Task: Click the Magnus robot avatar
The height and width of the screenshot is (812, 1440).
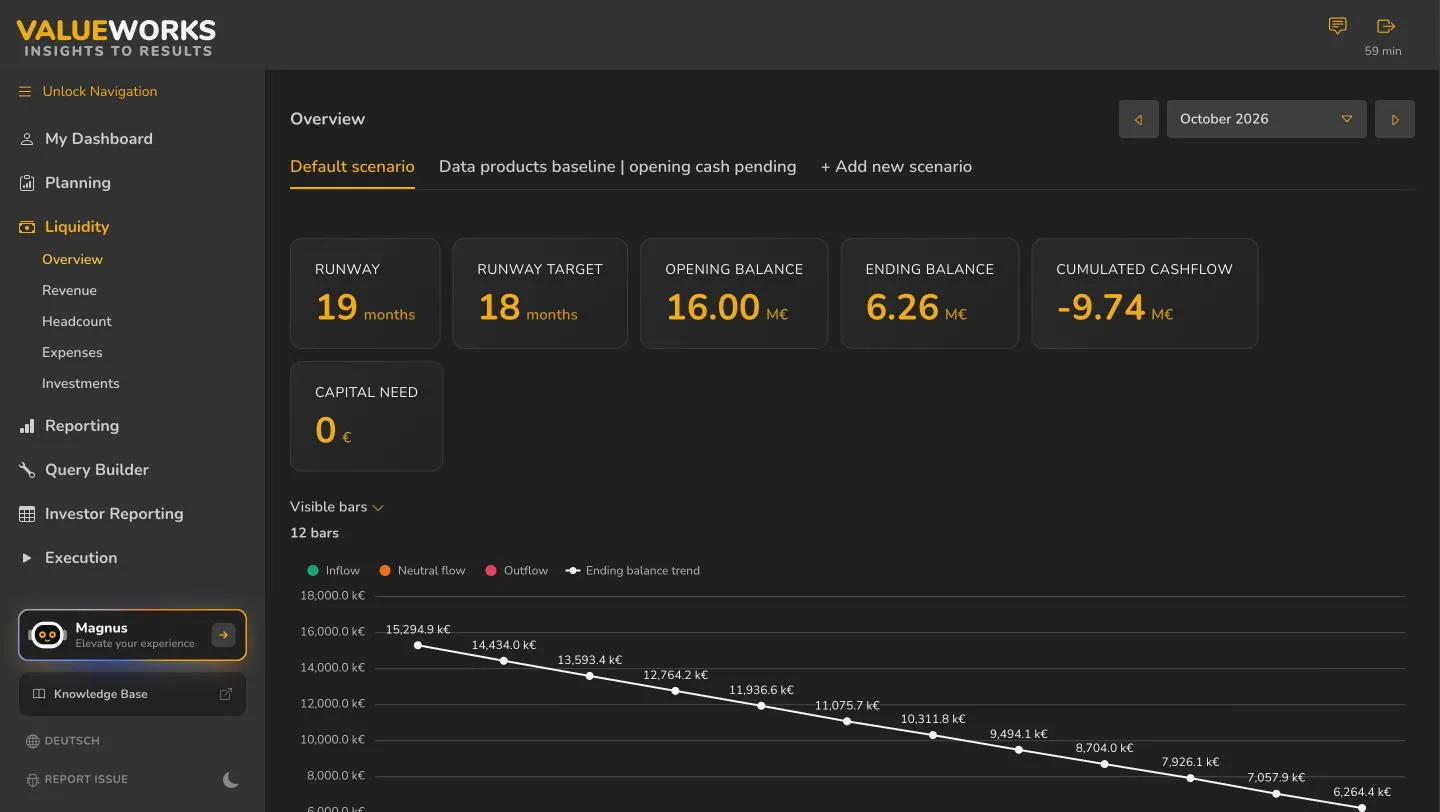Action: (48, 635)
